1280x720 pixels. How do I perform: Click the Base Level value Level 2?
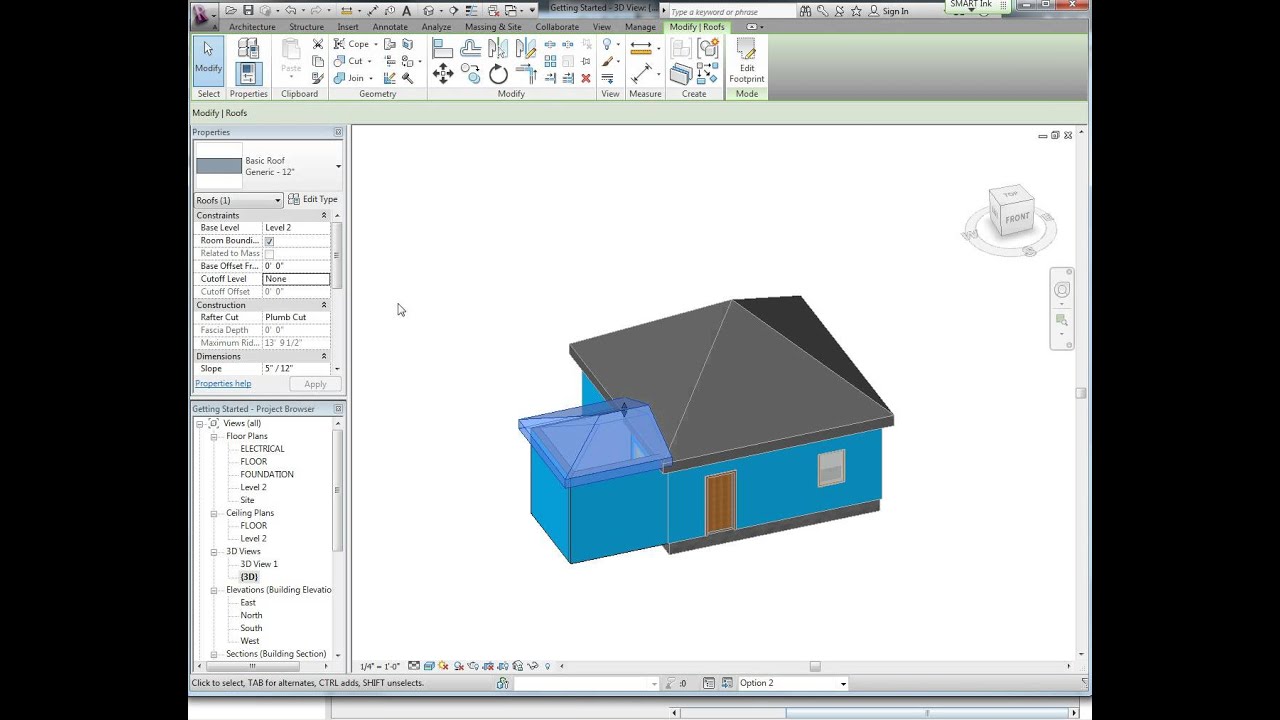[x=296, y=228]
